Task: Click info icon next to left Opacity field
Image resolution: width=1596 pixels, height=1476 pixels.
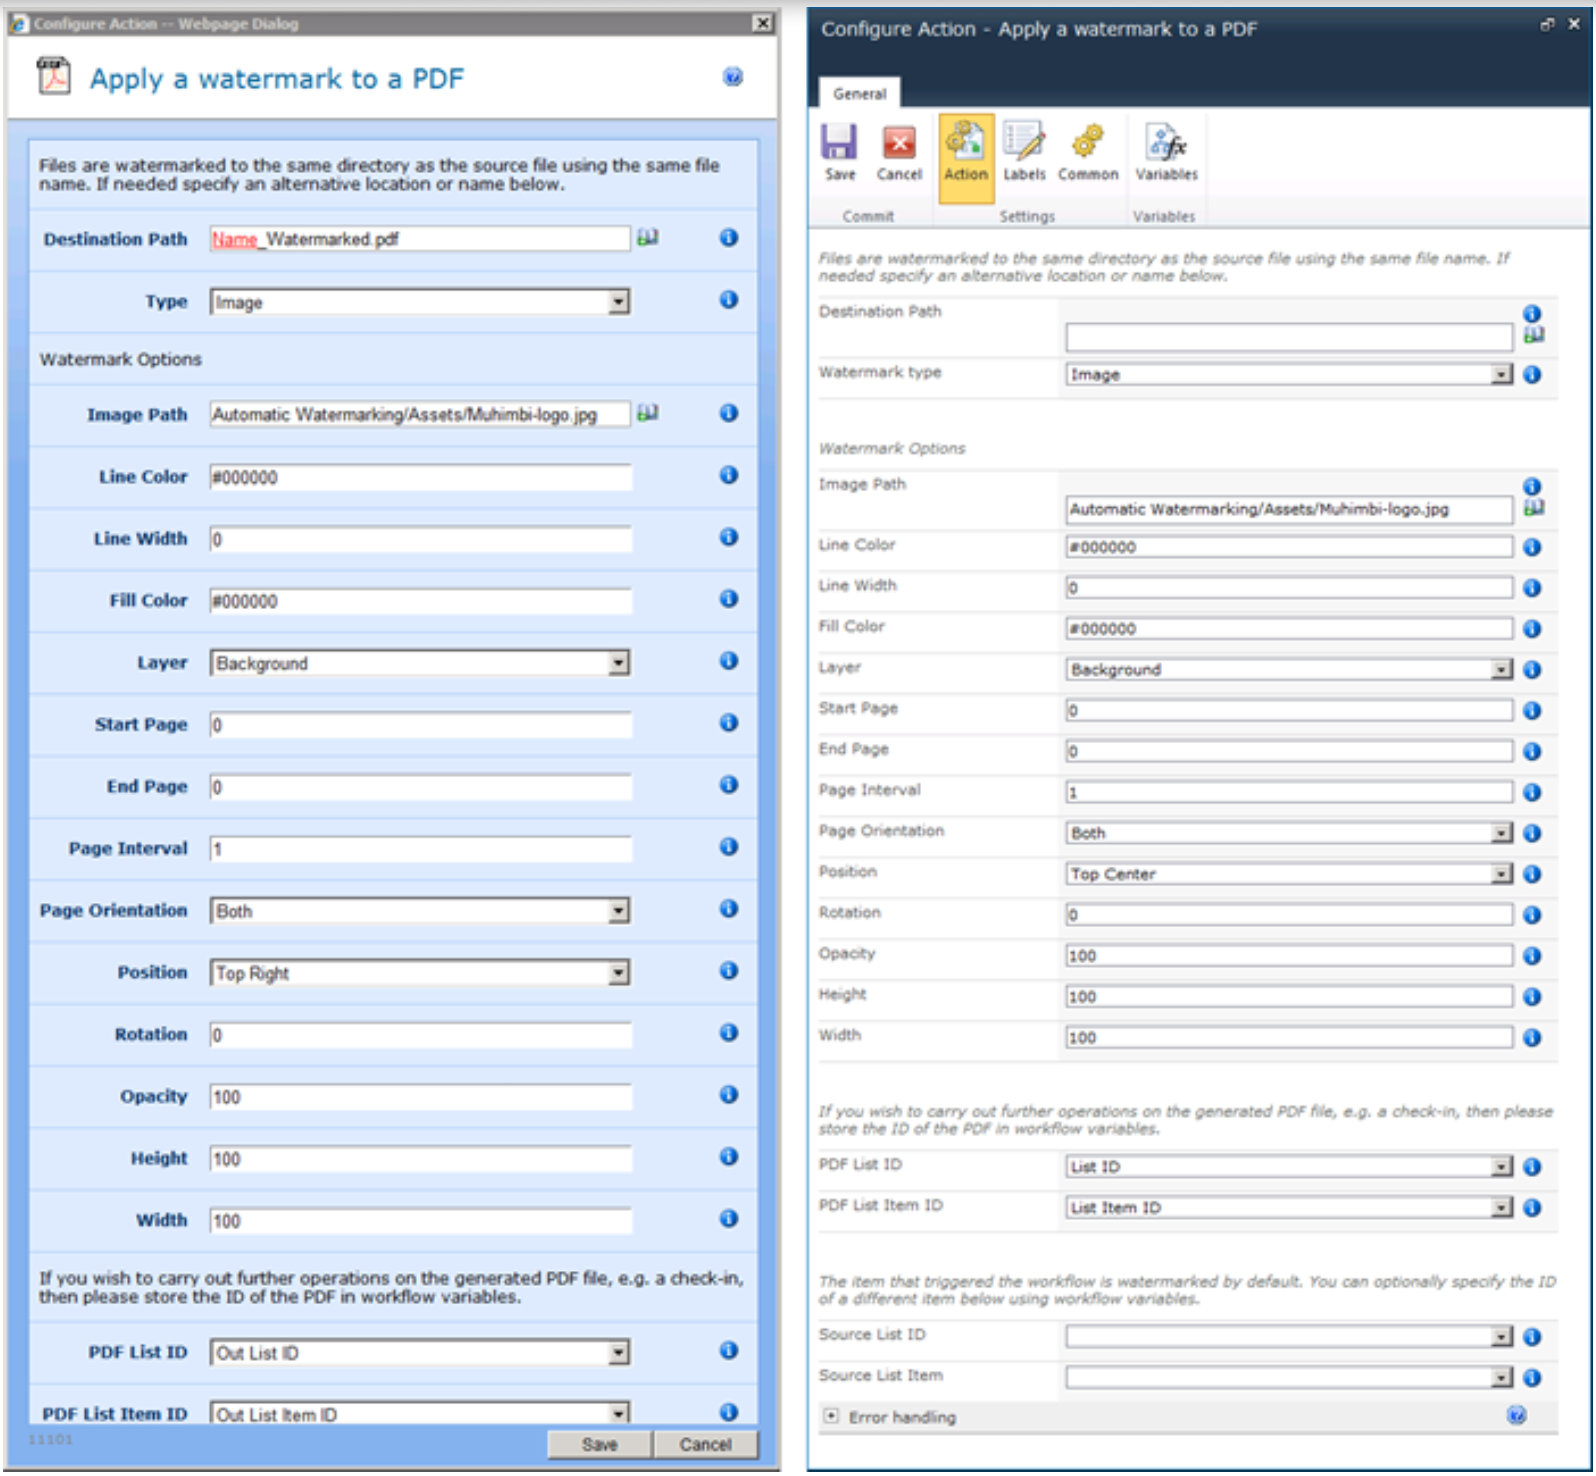Action: [x=729, y=1095]
